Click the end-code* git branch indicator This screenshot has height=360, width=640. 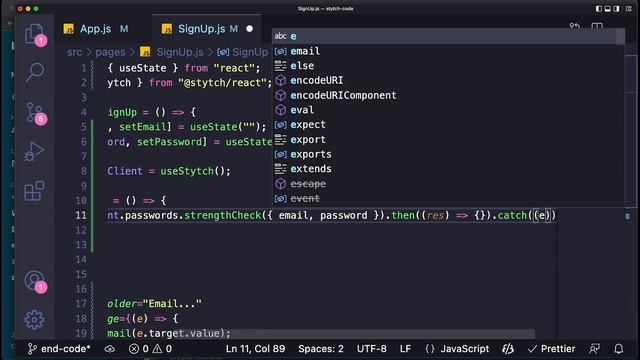[59, 349]
